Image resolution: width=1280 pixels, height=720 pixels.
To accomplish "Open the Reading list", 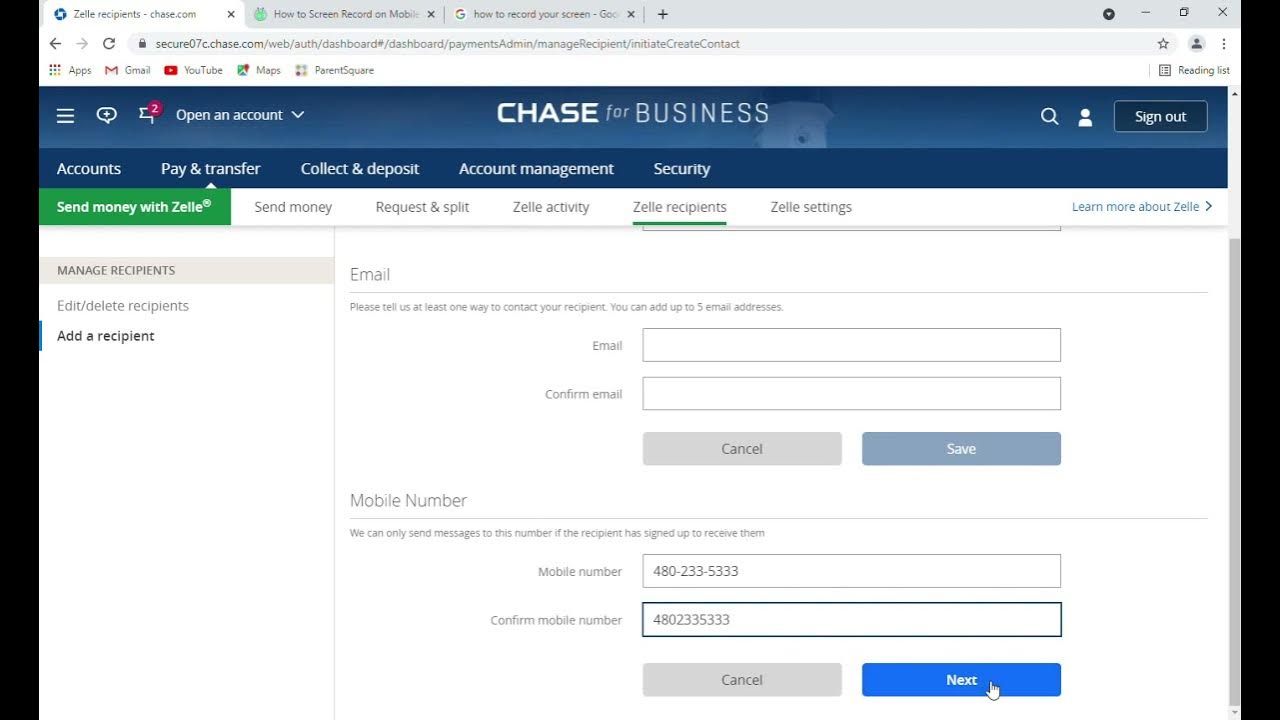I will (1194, 70).
